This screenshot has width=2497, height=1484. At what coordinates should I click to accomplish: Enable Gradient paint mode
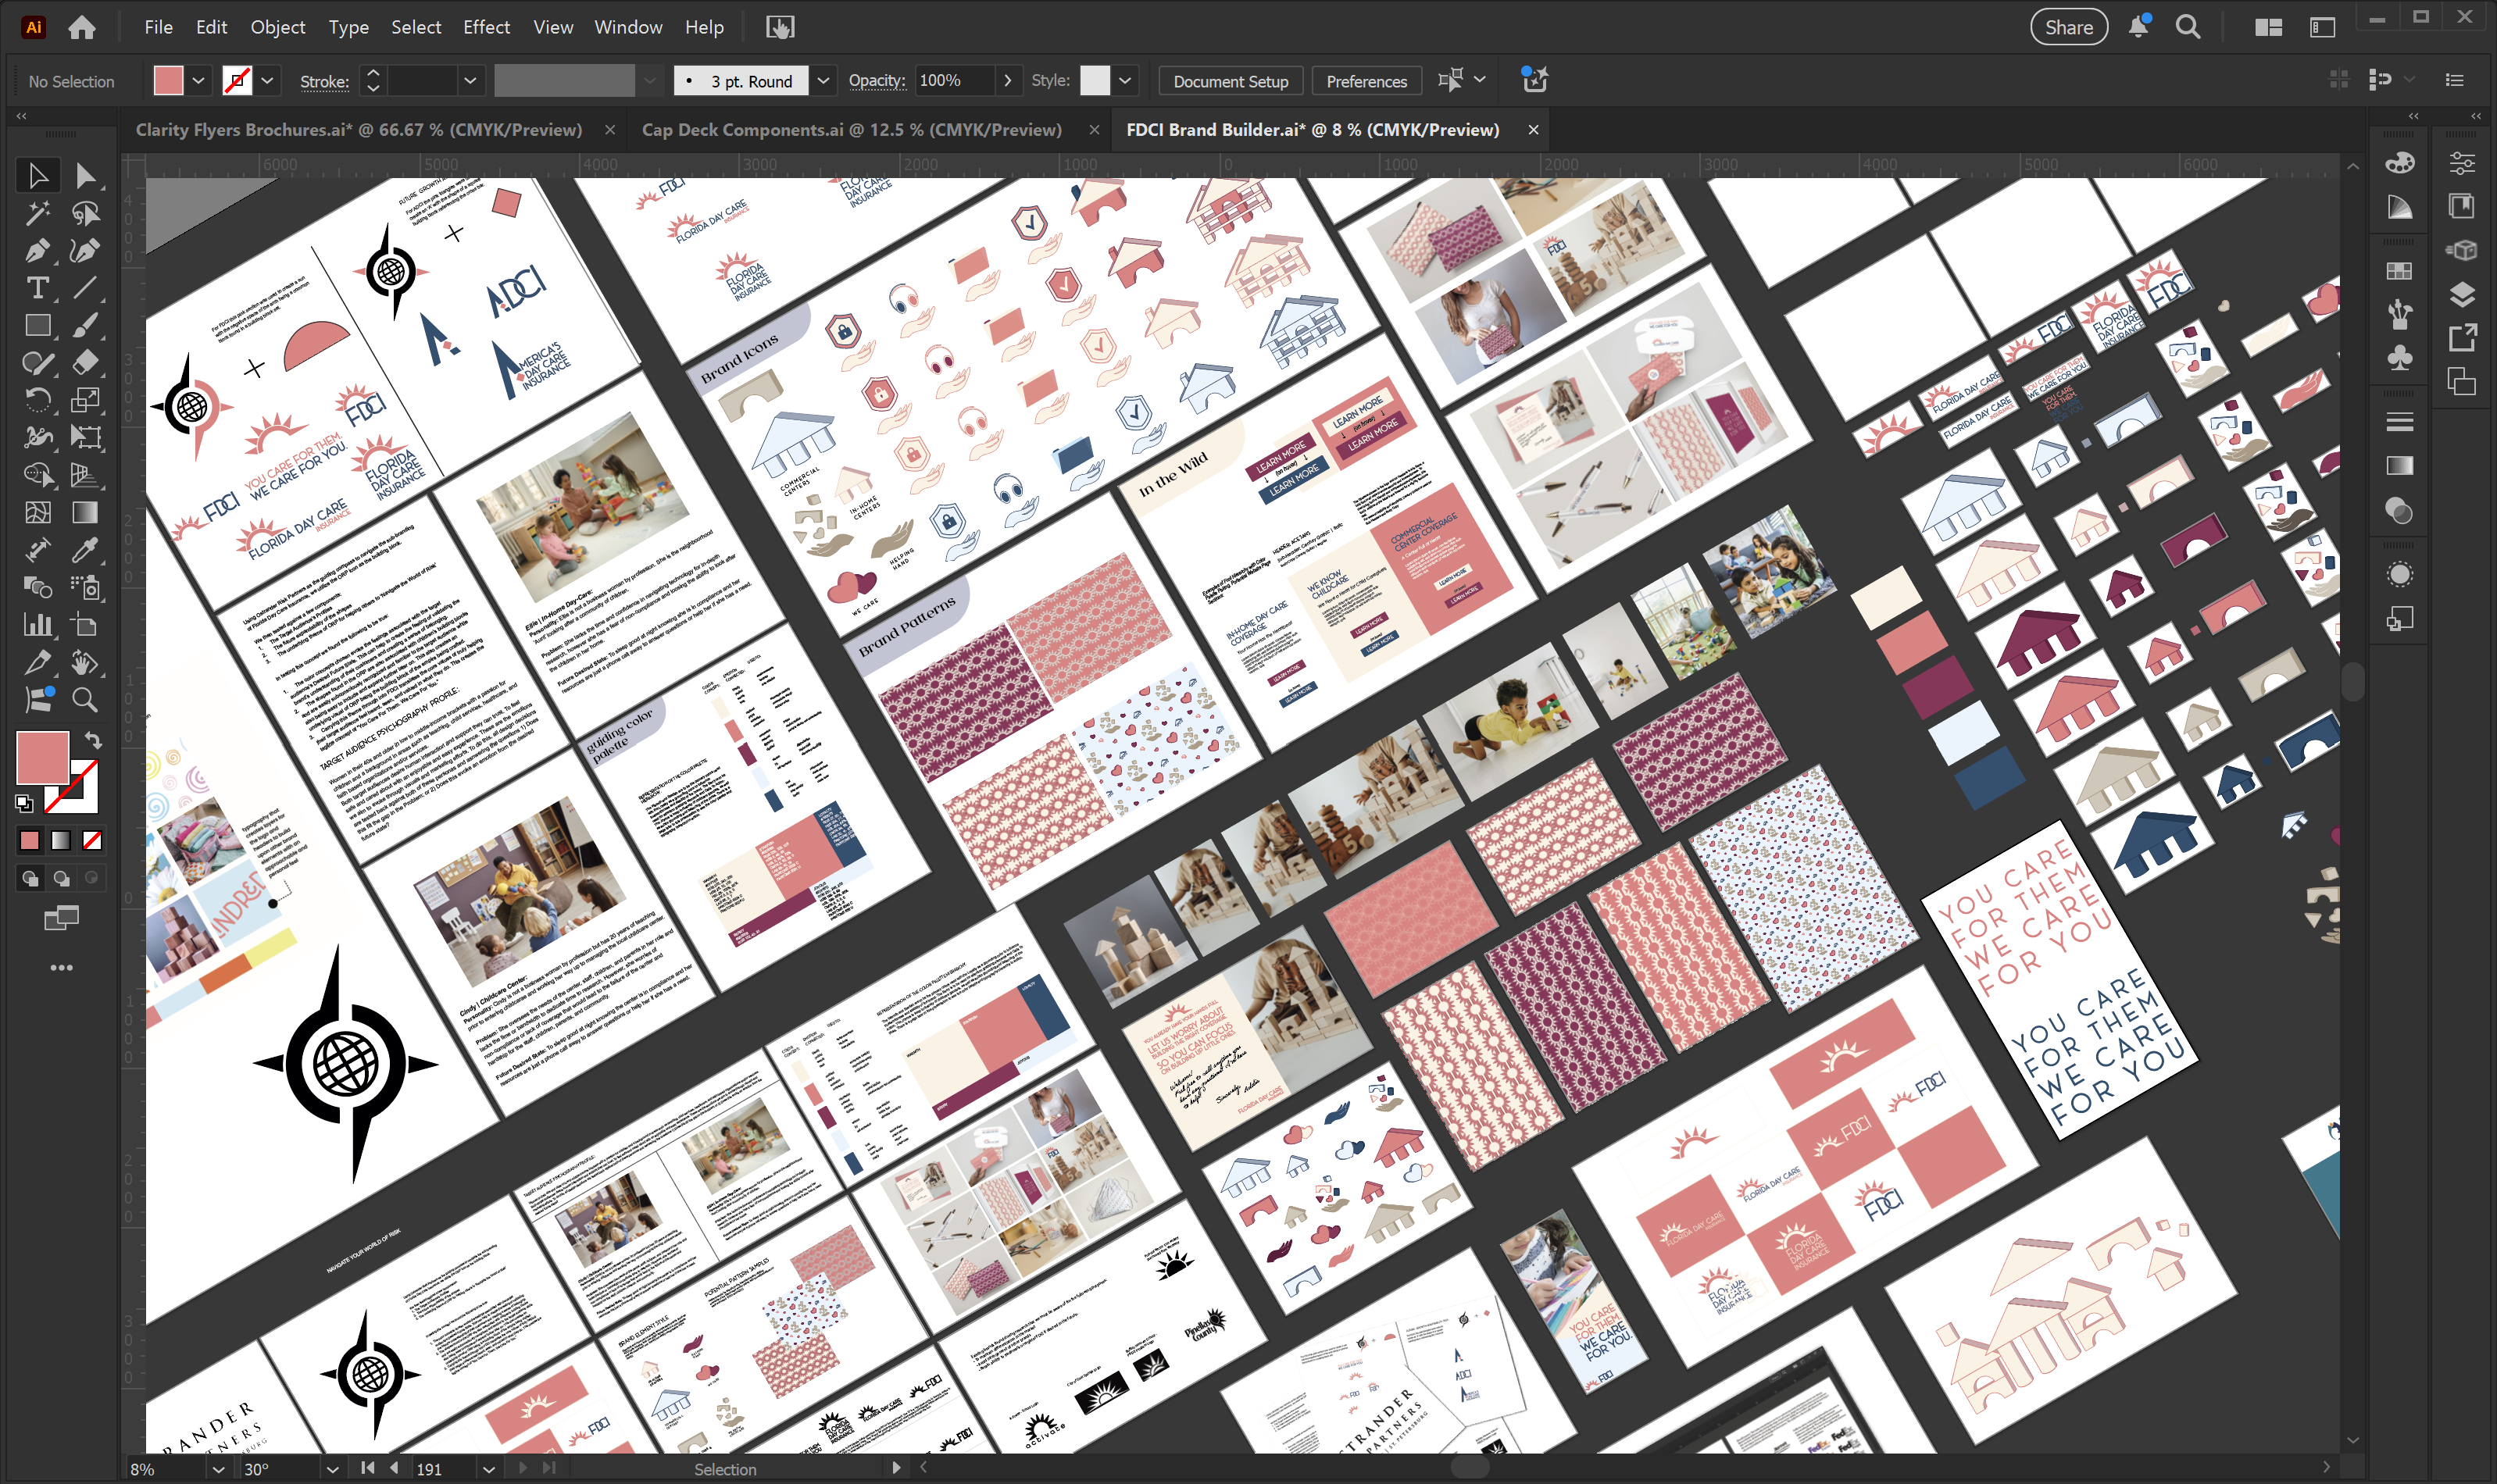pos(61,841)
